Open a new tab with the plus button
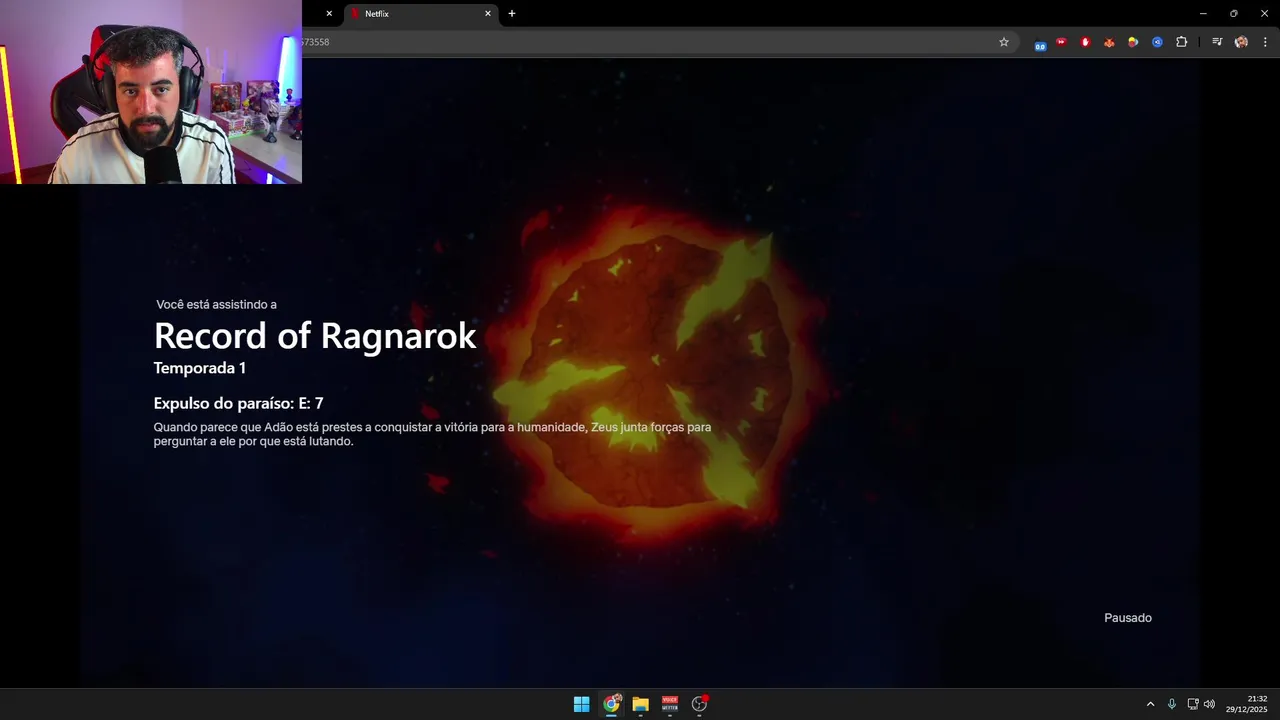 coord(512,14)
